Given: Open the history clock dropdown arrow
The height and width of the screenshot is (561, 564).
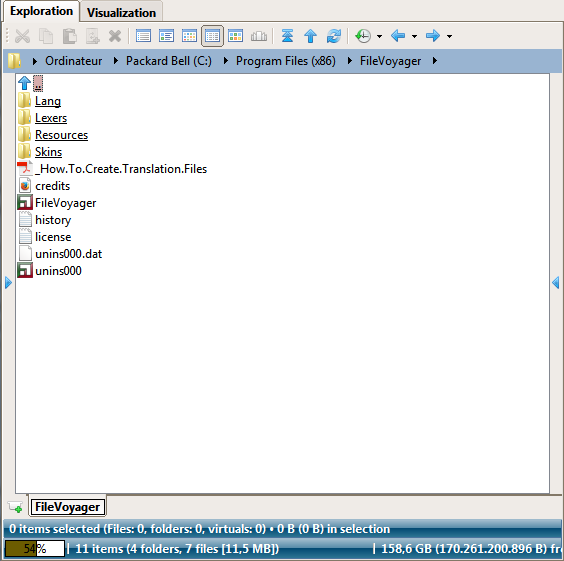Looking at the screenshot, I should pos(379,36).
